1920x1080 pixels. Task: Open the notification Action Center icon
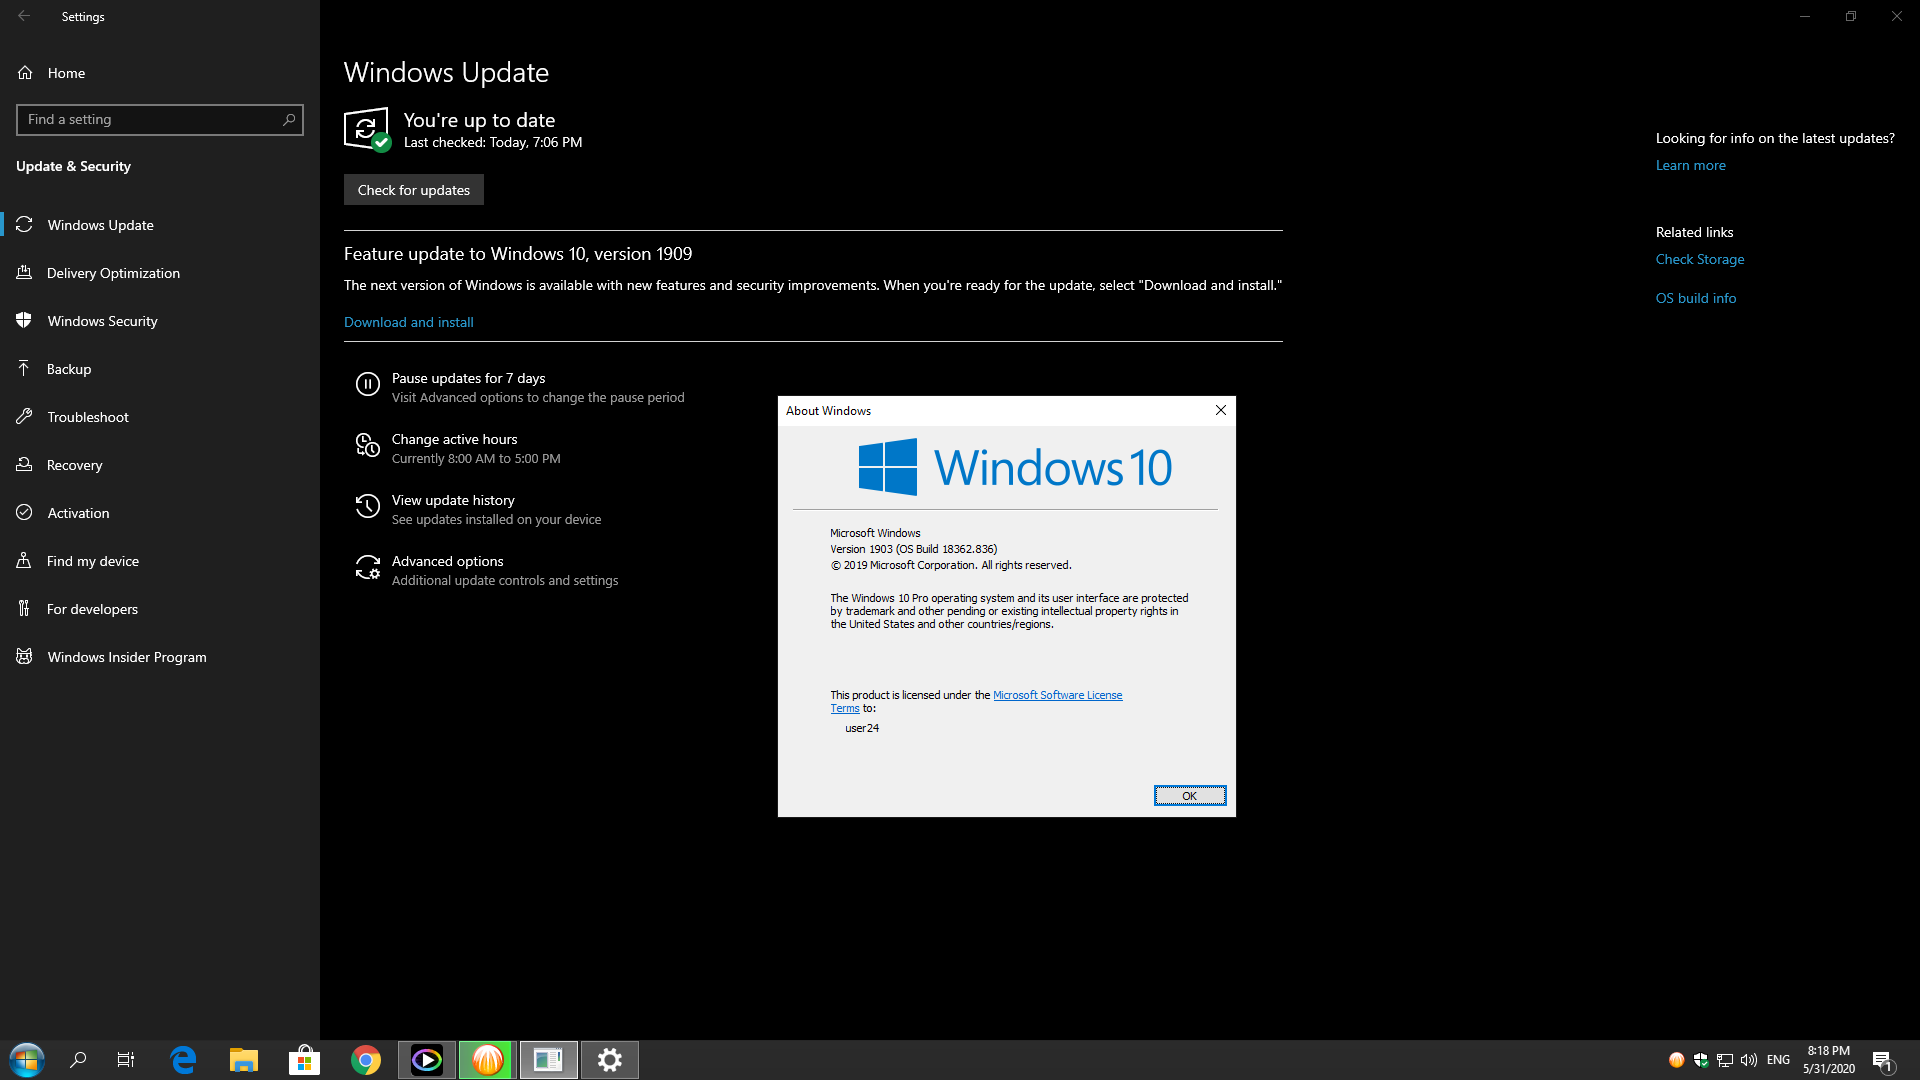point(1883,1060)
